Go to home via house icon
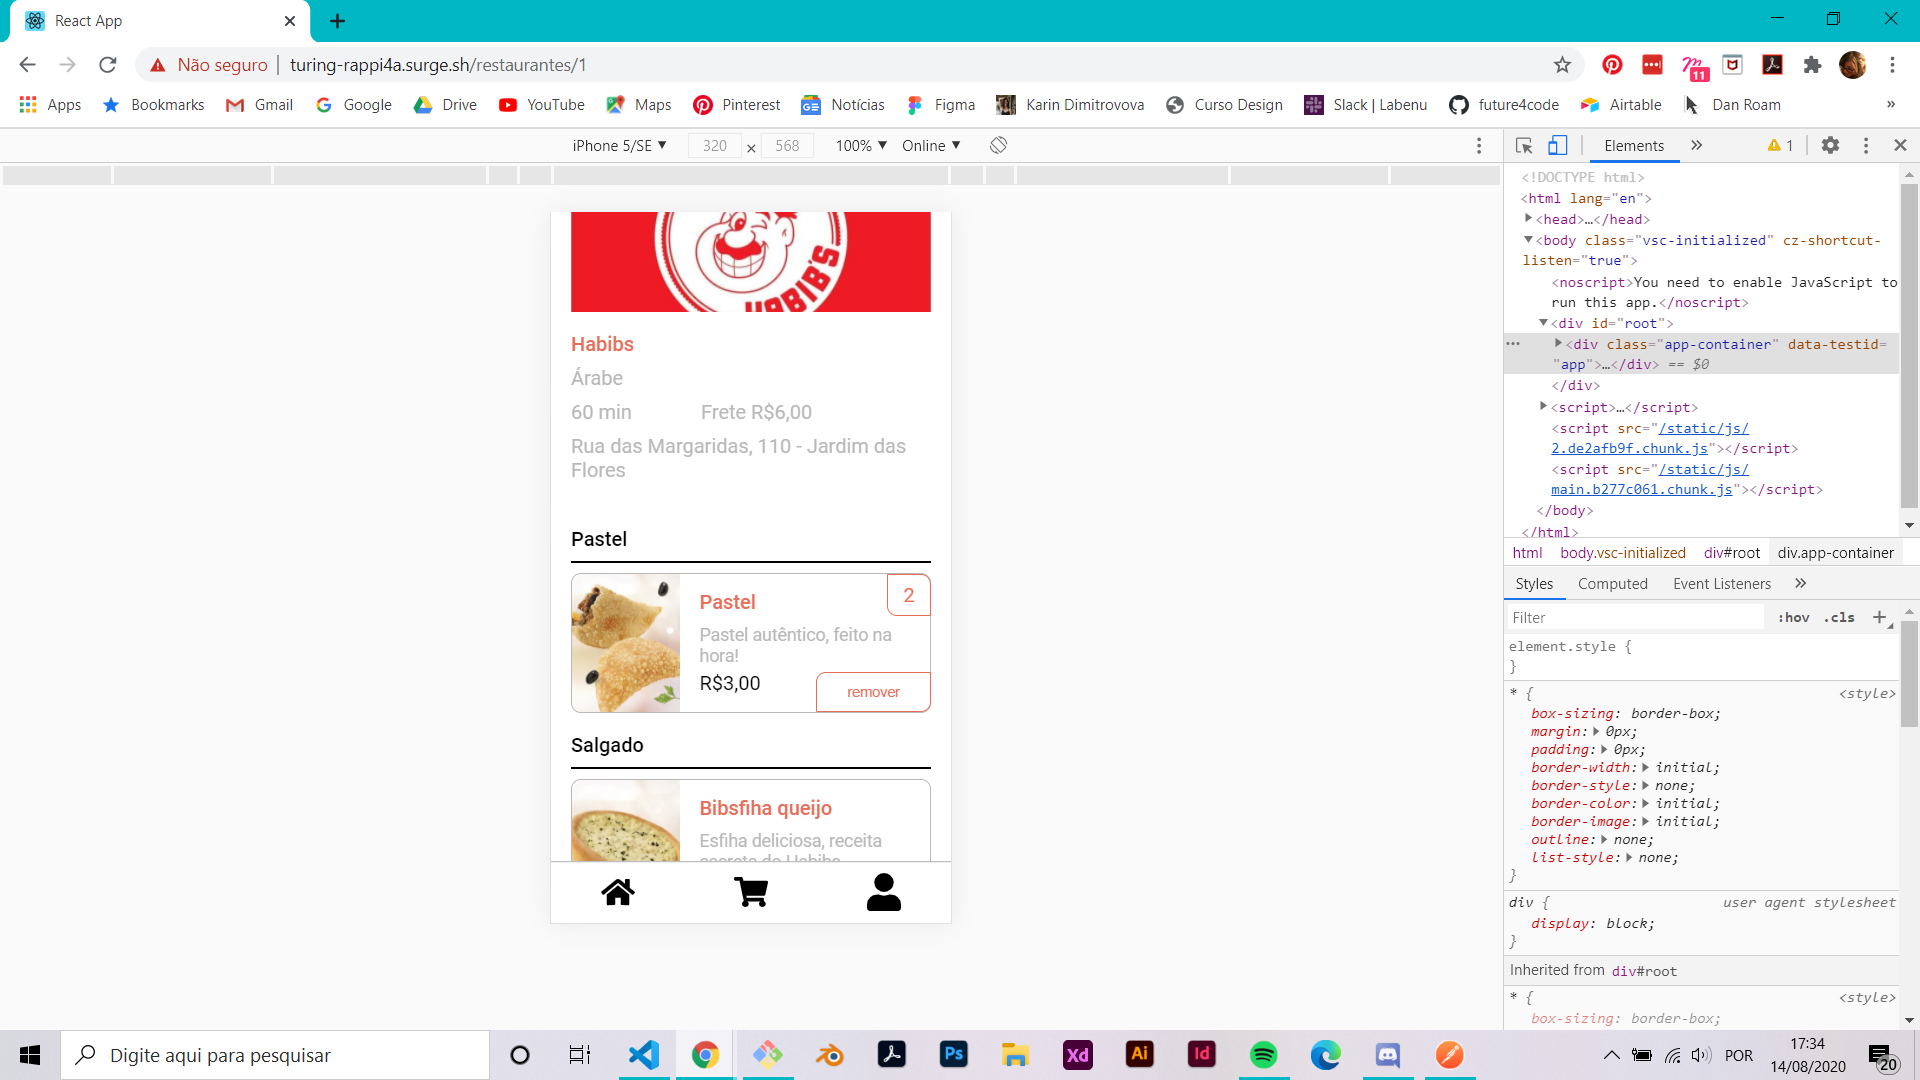This screenshot has width=1920, height=1080. pos(618,892)
